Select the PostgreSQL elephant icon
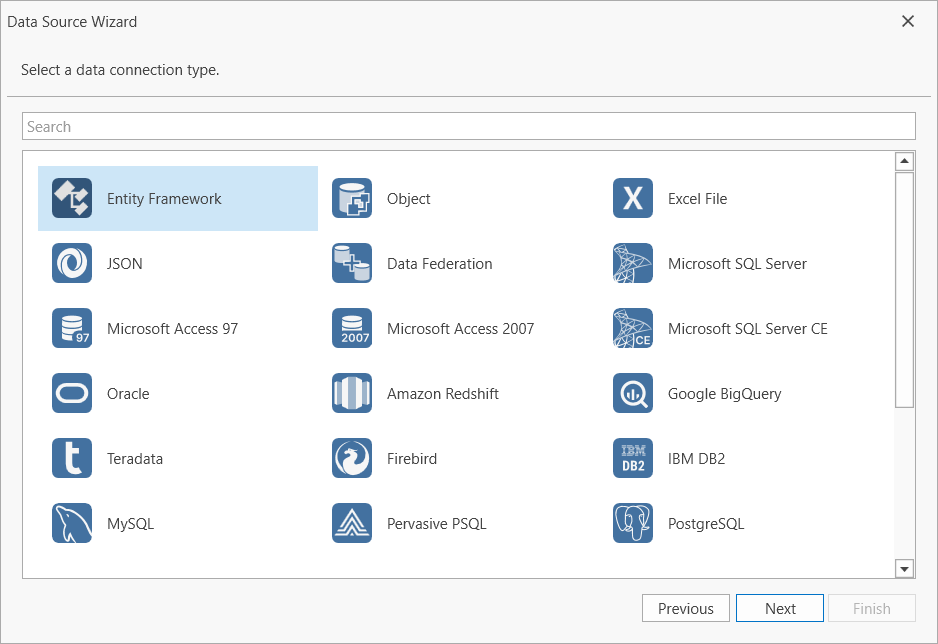This screenshot has width=938, height=644. pyautogui.click(x=632, y=523)
